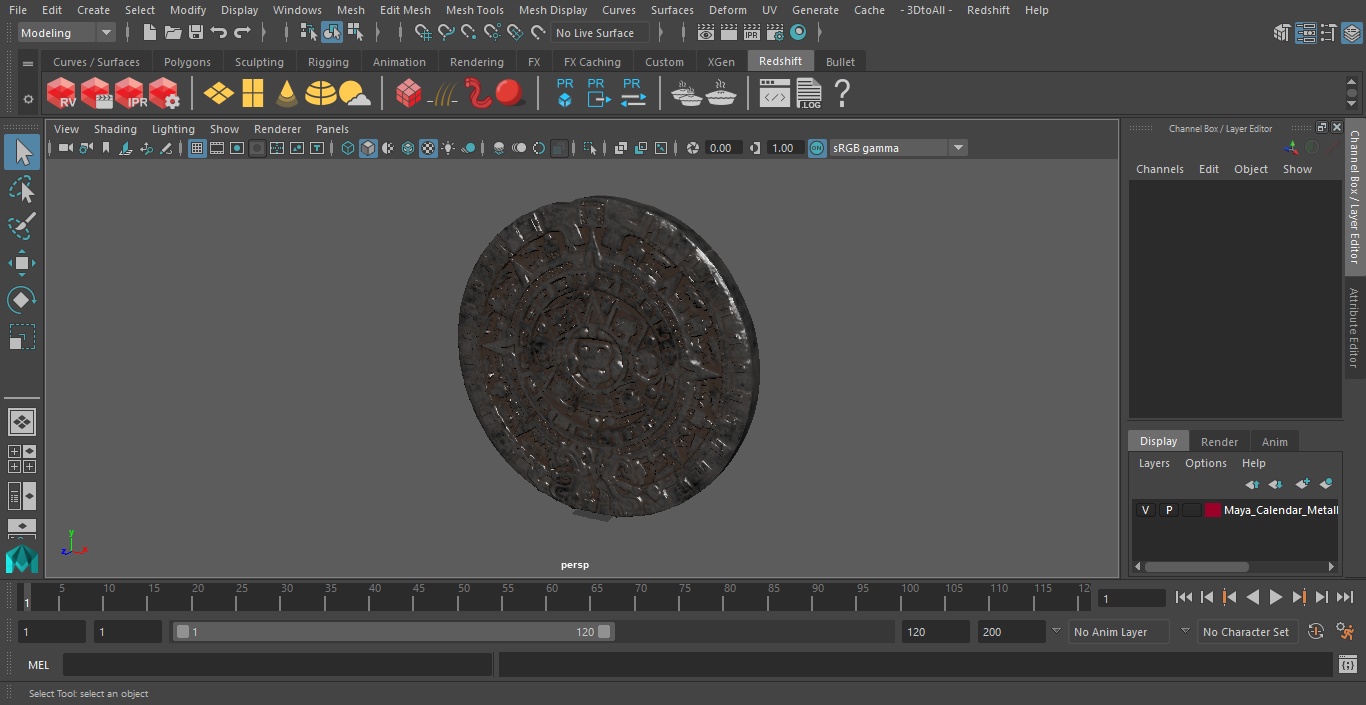Toggle smooth shade all in viewport
The image size is (1366, 705).
pyautogui.click(x=368, y=148)
